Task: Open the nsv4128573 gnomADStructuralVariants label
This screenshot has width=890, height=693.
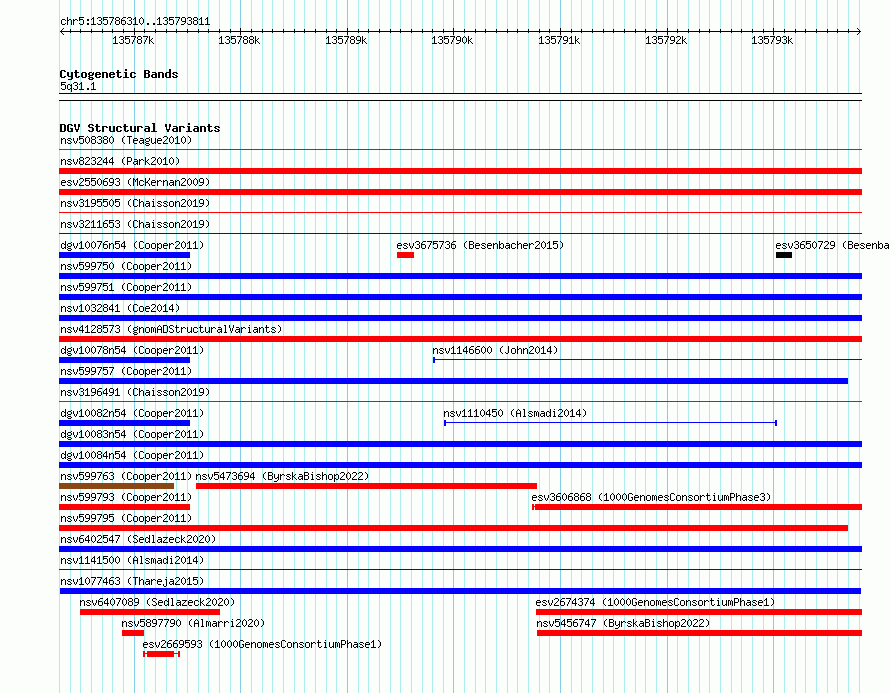Action: tap(171, 329)
